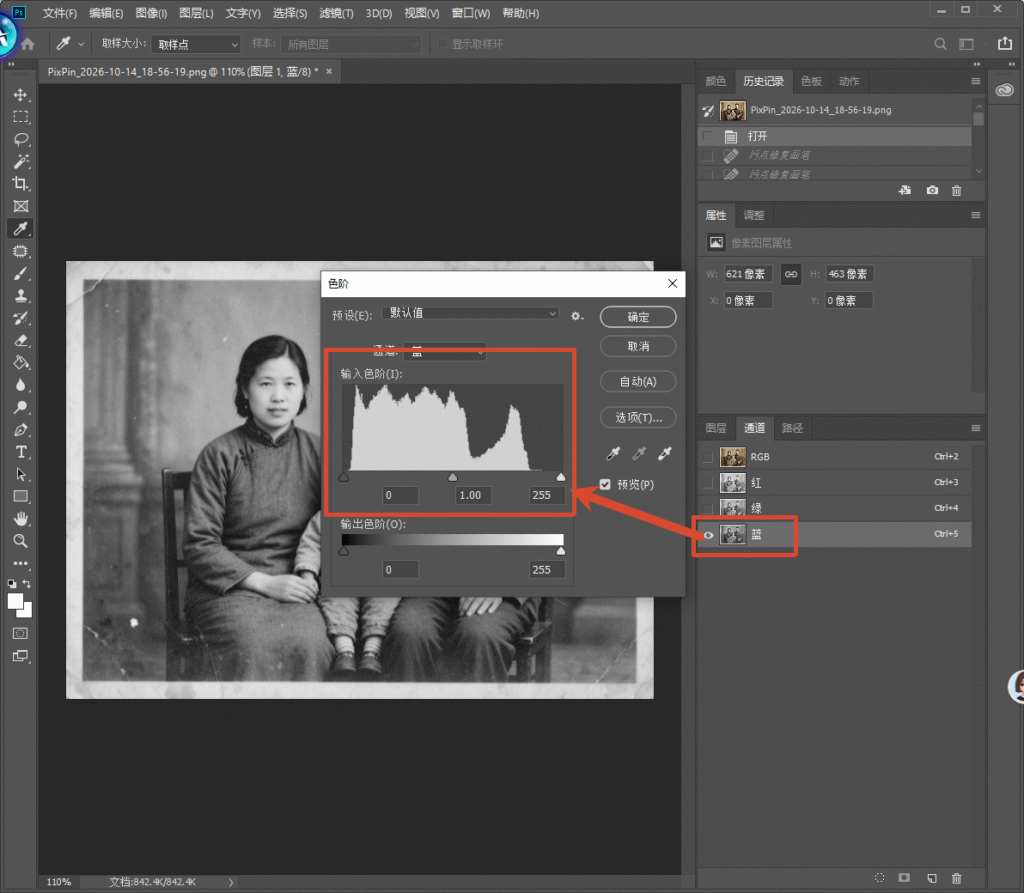Click the Auto button in Levels

click(x=638, y=382)
